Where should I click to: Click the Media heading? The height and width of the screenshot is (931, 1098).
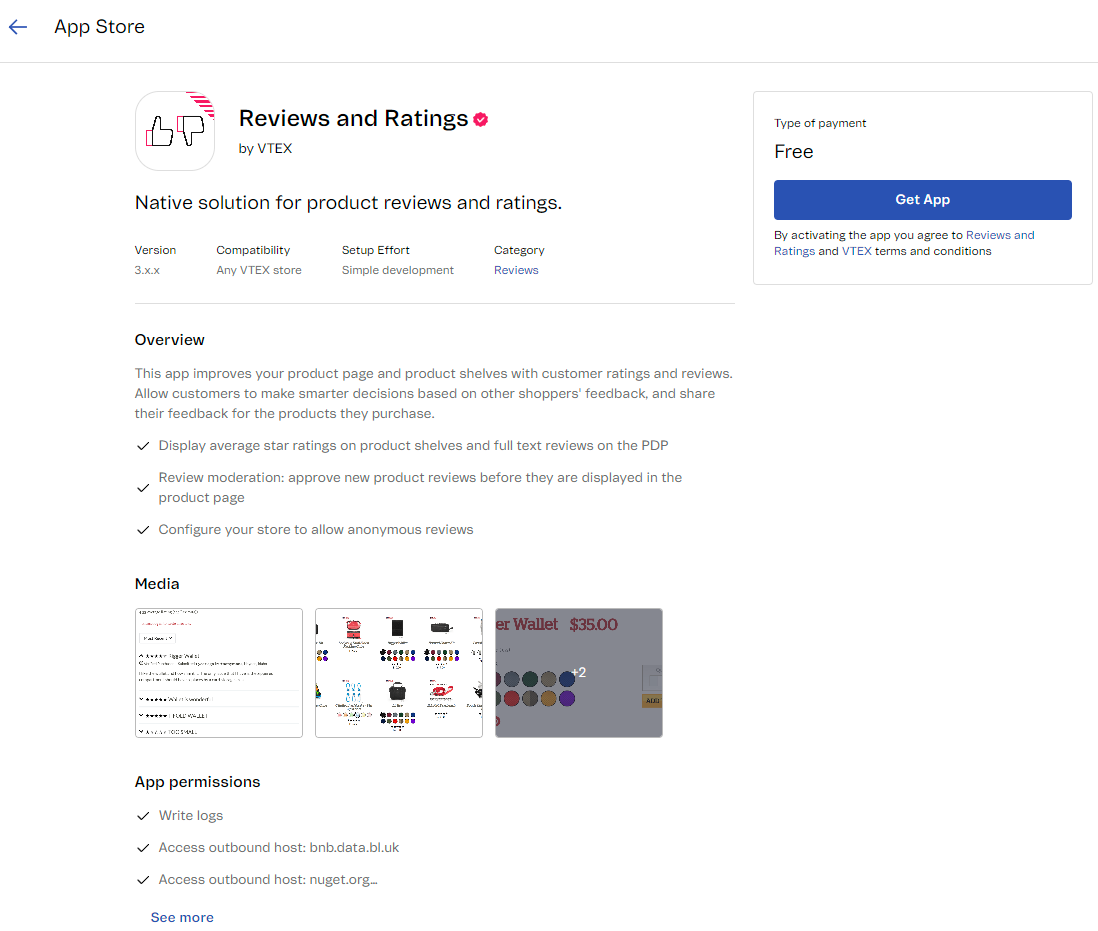(x=157, y=584)
